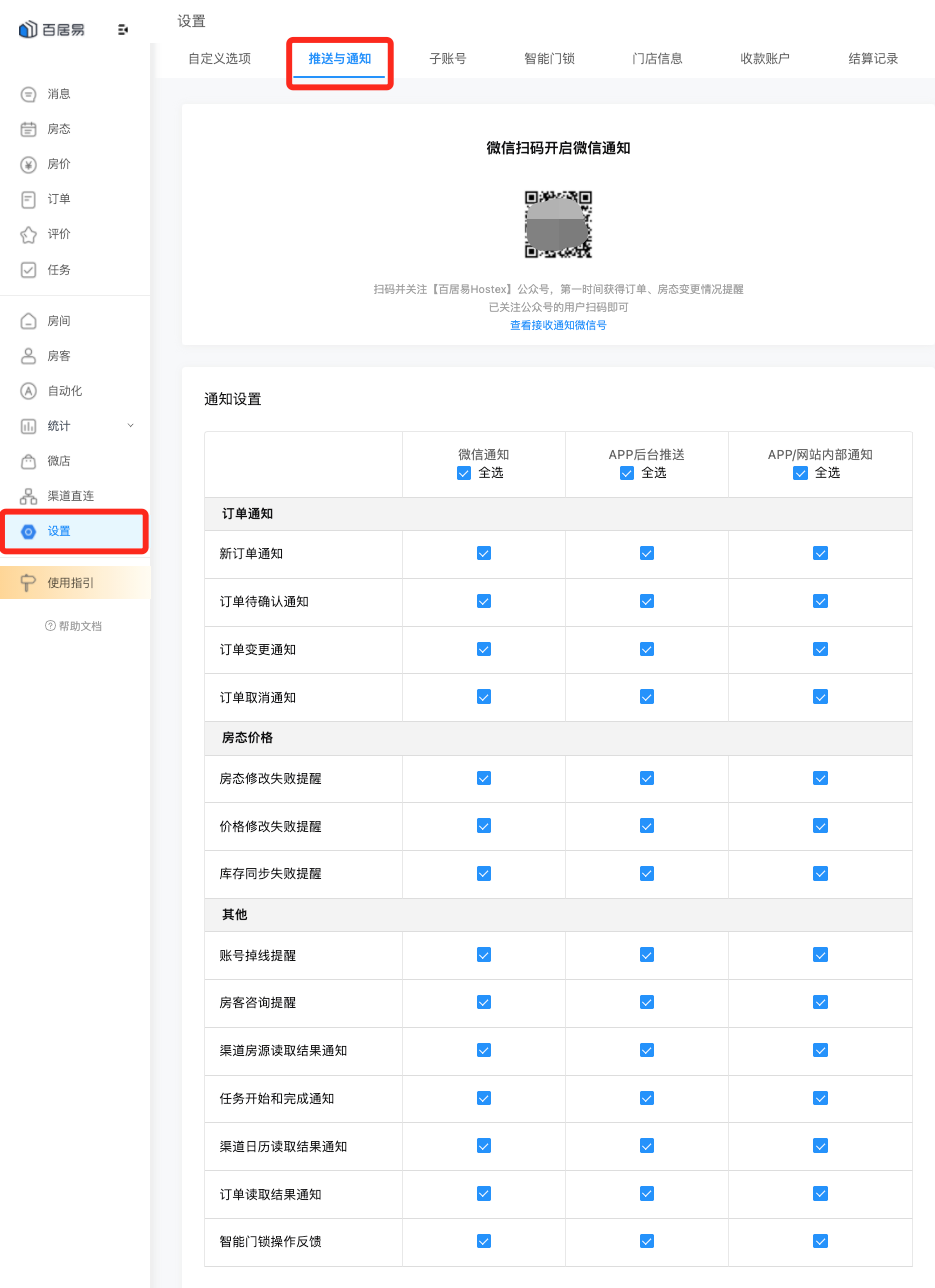
Task: Click the 评价 star icon
Action: [29, 234]
